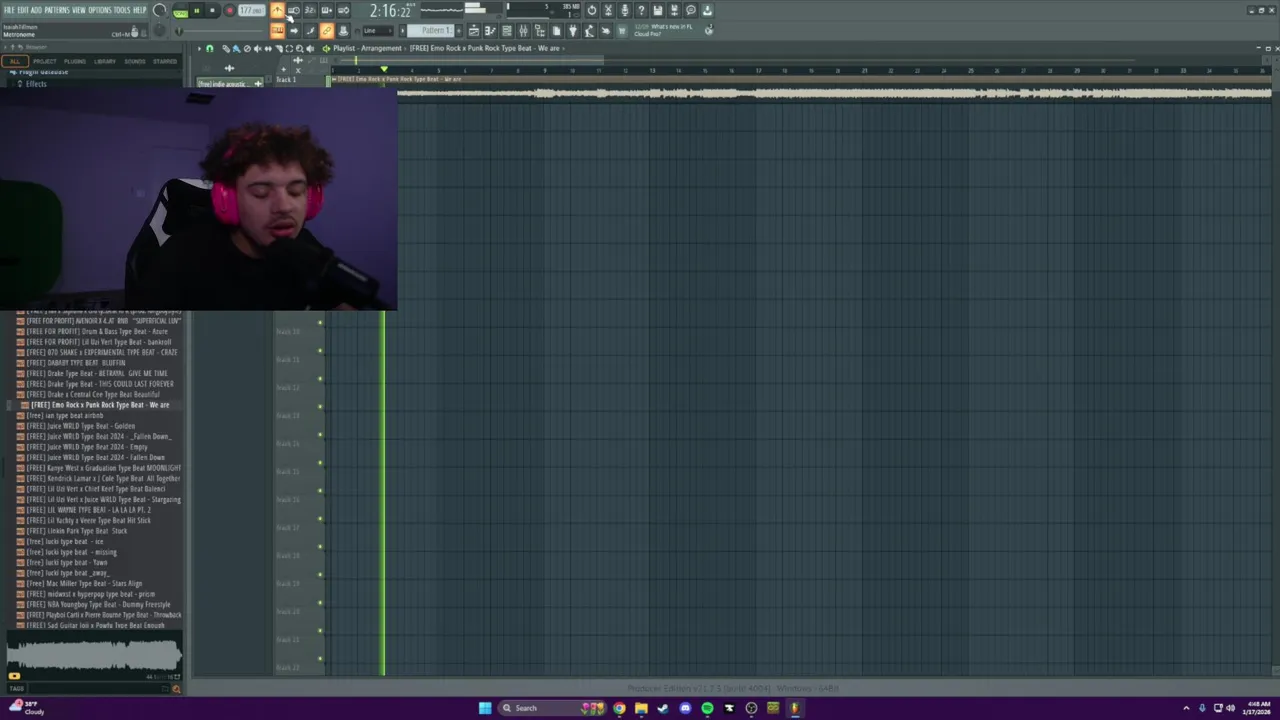
Task: Save project with floppy disk icon
Action: pos(657,10)
